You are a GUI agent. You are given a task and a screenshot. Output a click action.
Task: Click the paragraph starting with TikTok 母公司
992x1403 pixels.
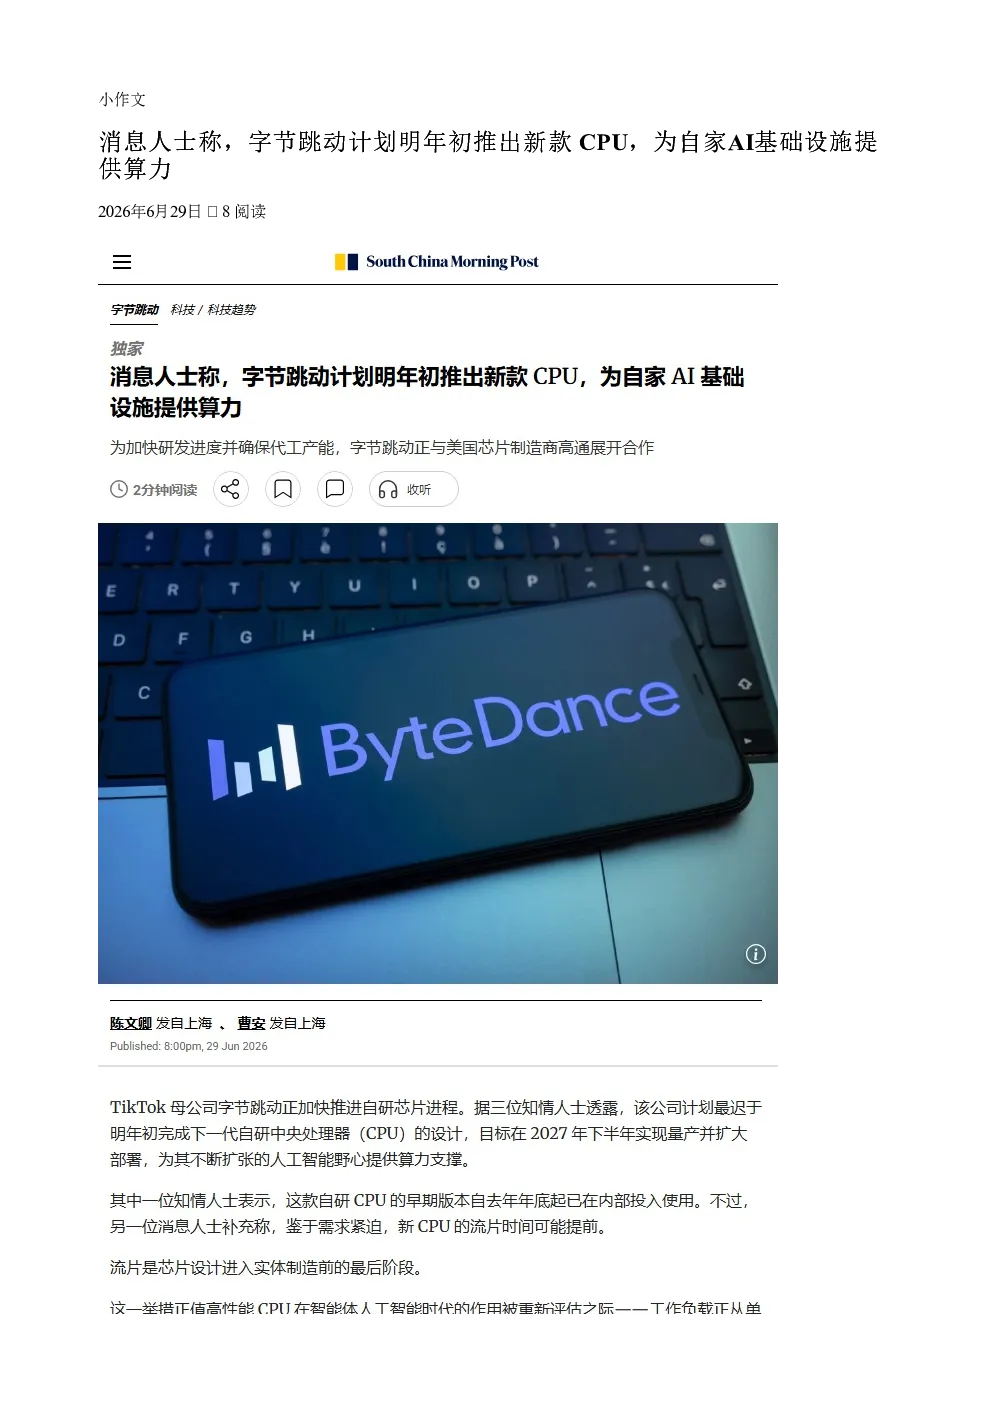click(x=436, y=1133)
